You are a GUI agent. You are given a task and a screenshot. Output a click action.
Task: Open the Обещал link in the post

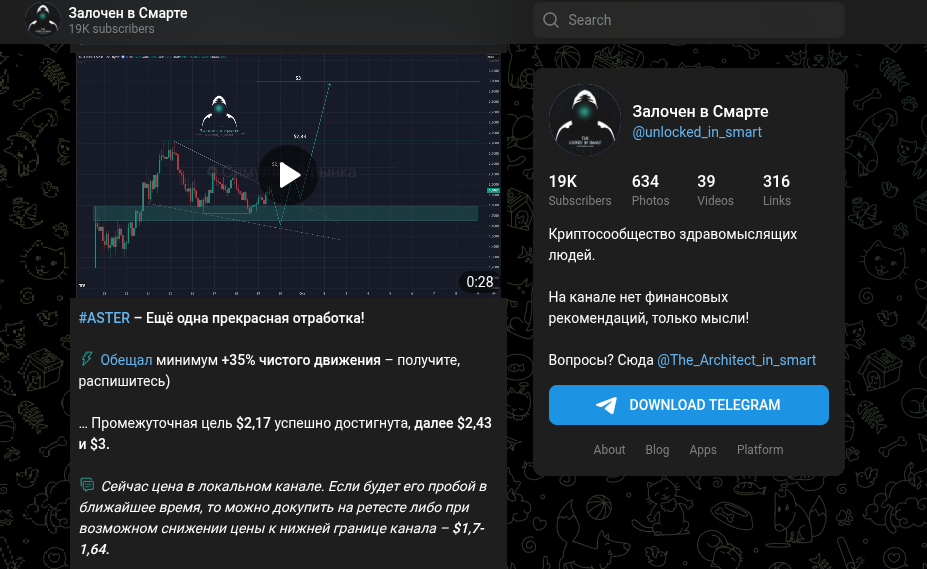[126, 360]
